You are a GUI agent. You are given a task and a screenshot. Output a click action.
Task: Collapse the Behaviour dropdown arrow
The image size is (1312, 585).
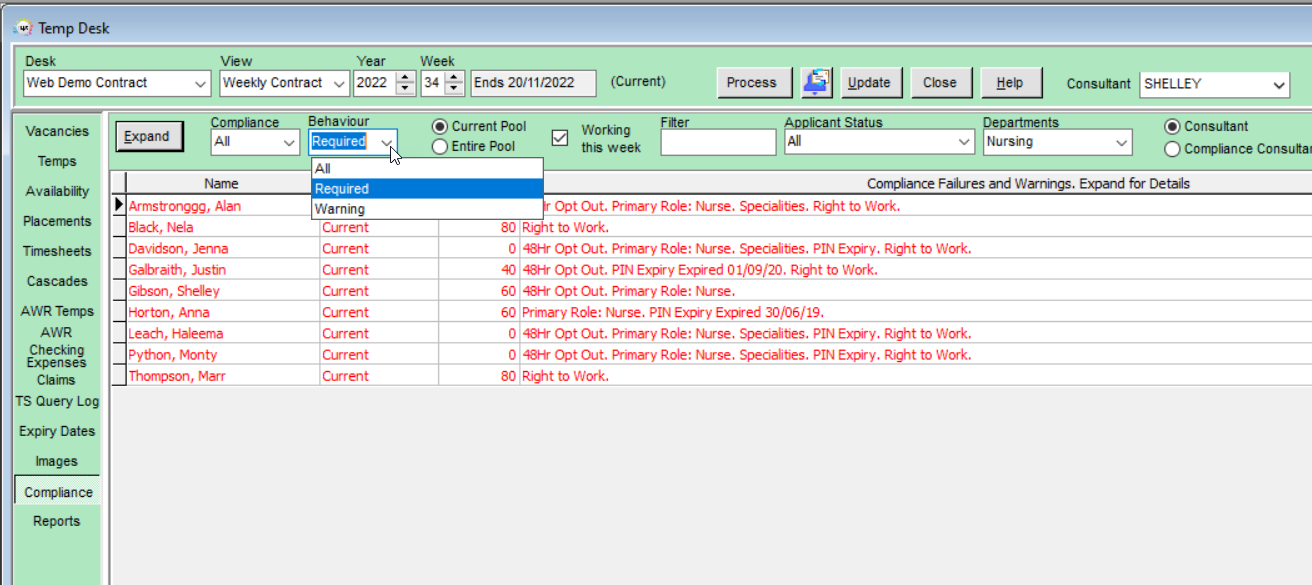pos(387,142)
